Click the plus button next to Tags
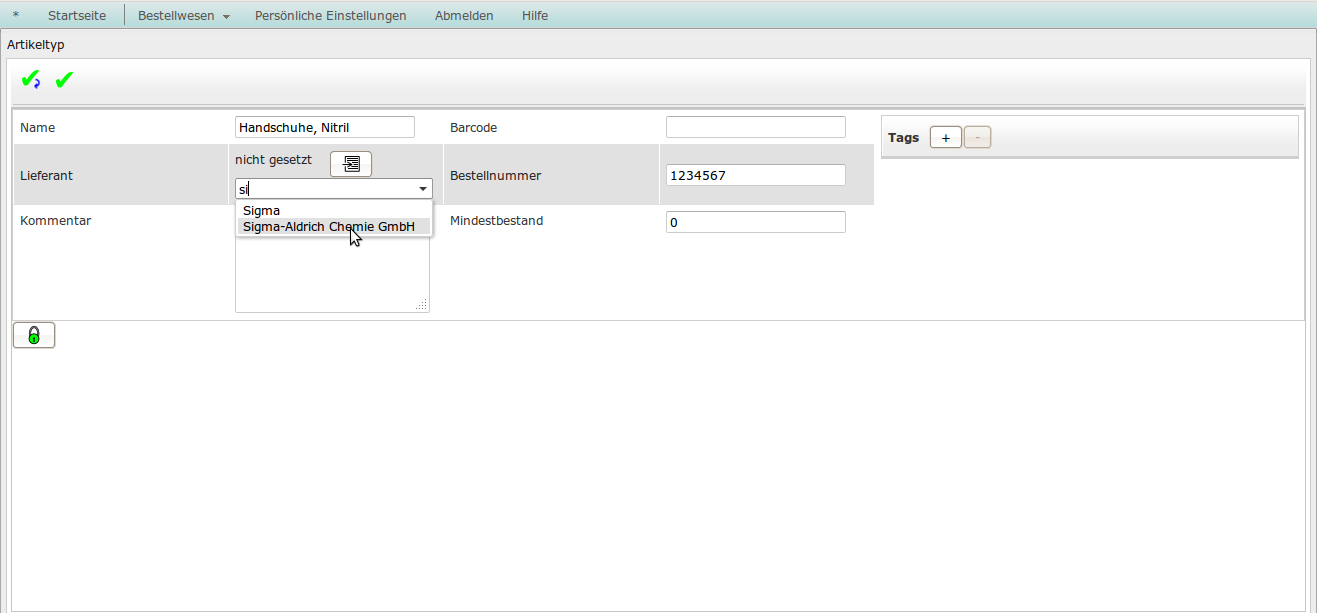This screenshot has height=613, width=1317. (x=946, y=137)
